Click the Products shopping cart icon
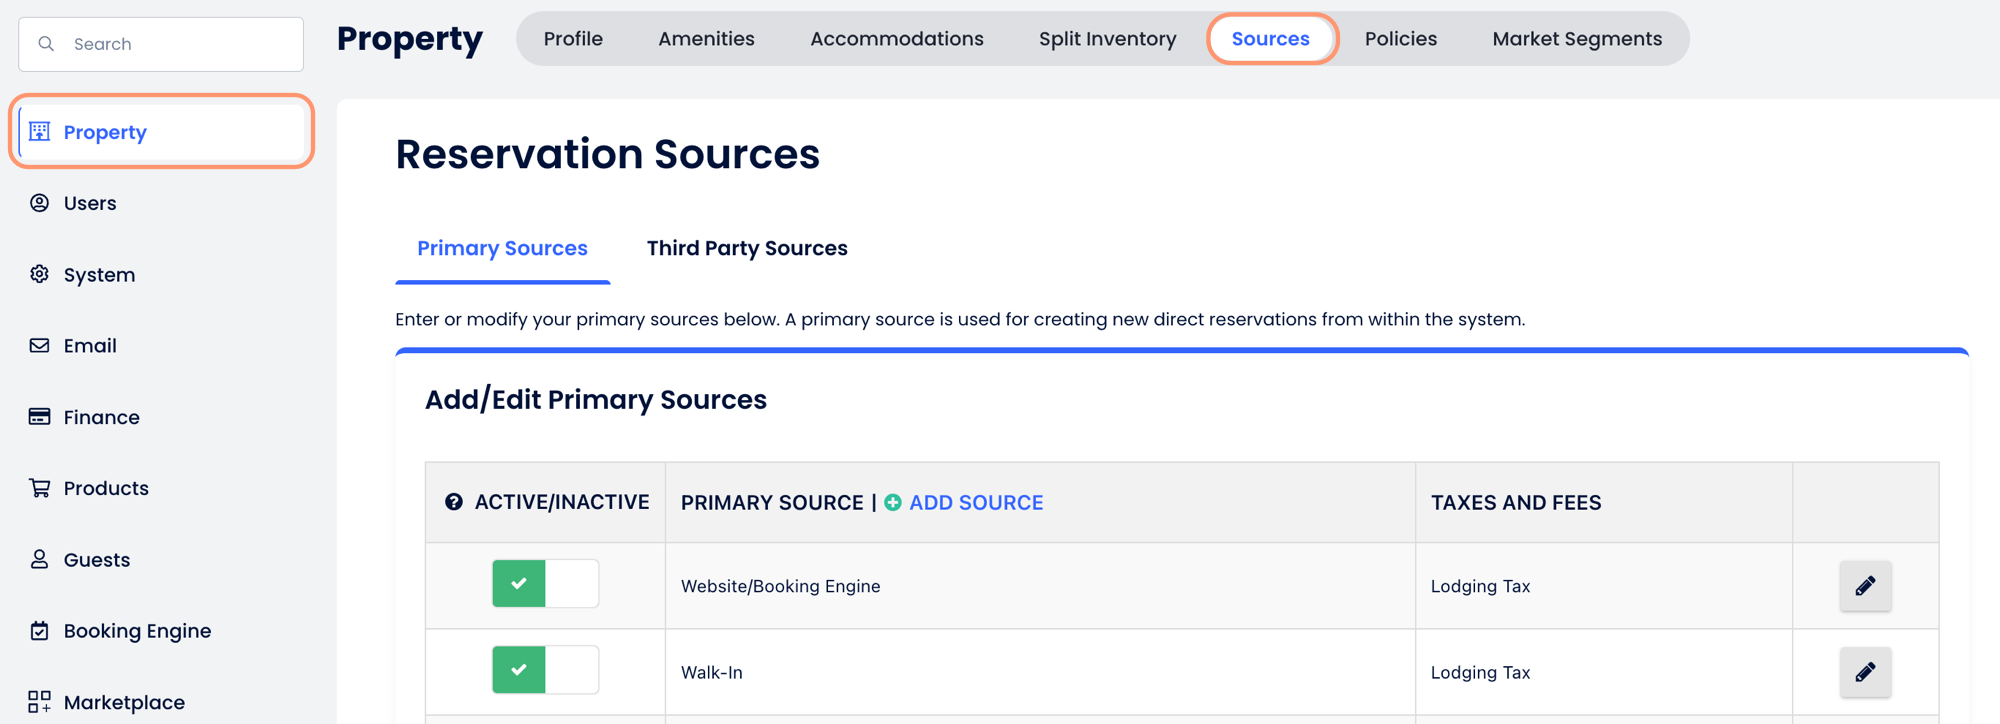2000x724 pixels. (40, 488)
